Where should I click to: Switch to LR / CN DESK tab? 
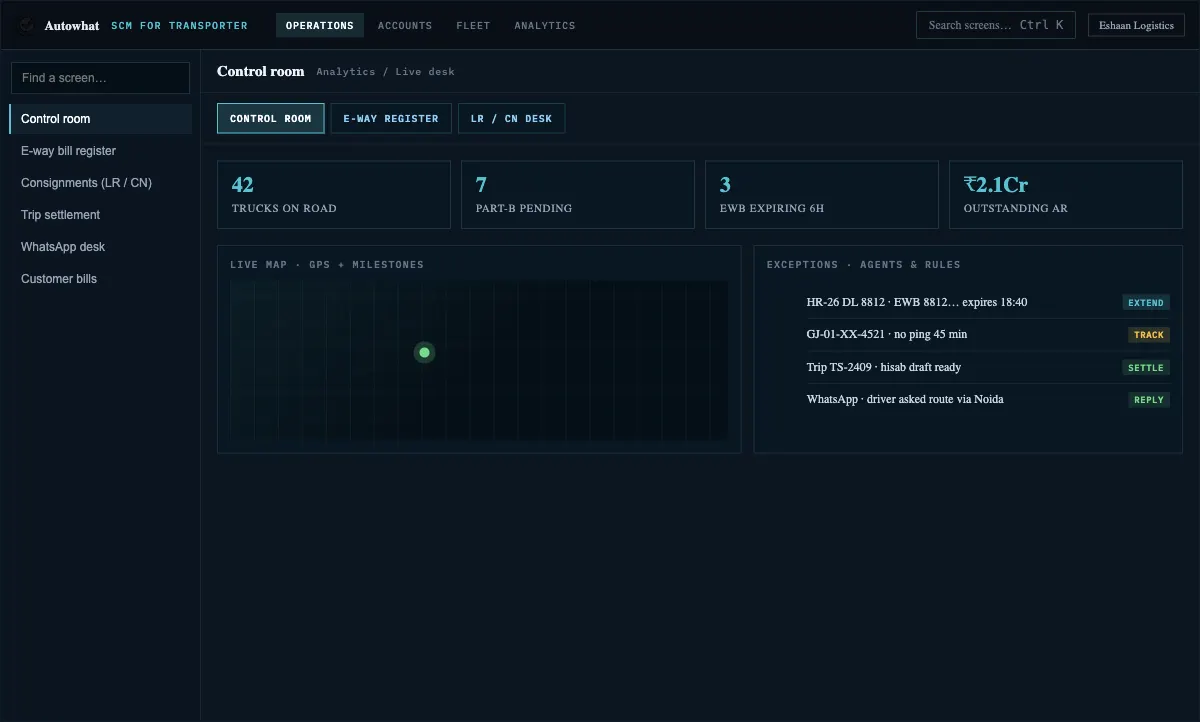pyautogui.click(x=511, y=118)
